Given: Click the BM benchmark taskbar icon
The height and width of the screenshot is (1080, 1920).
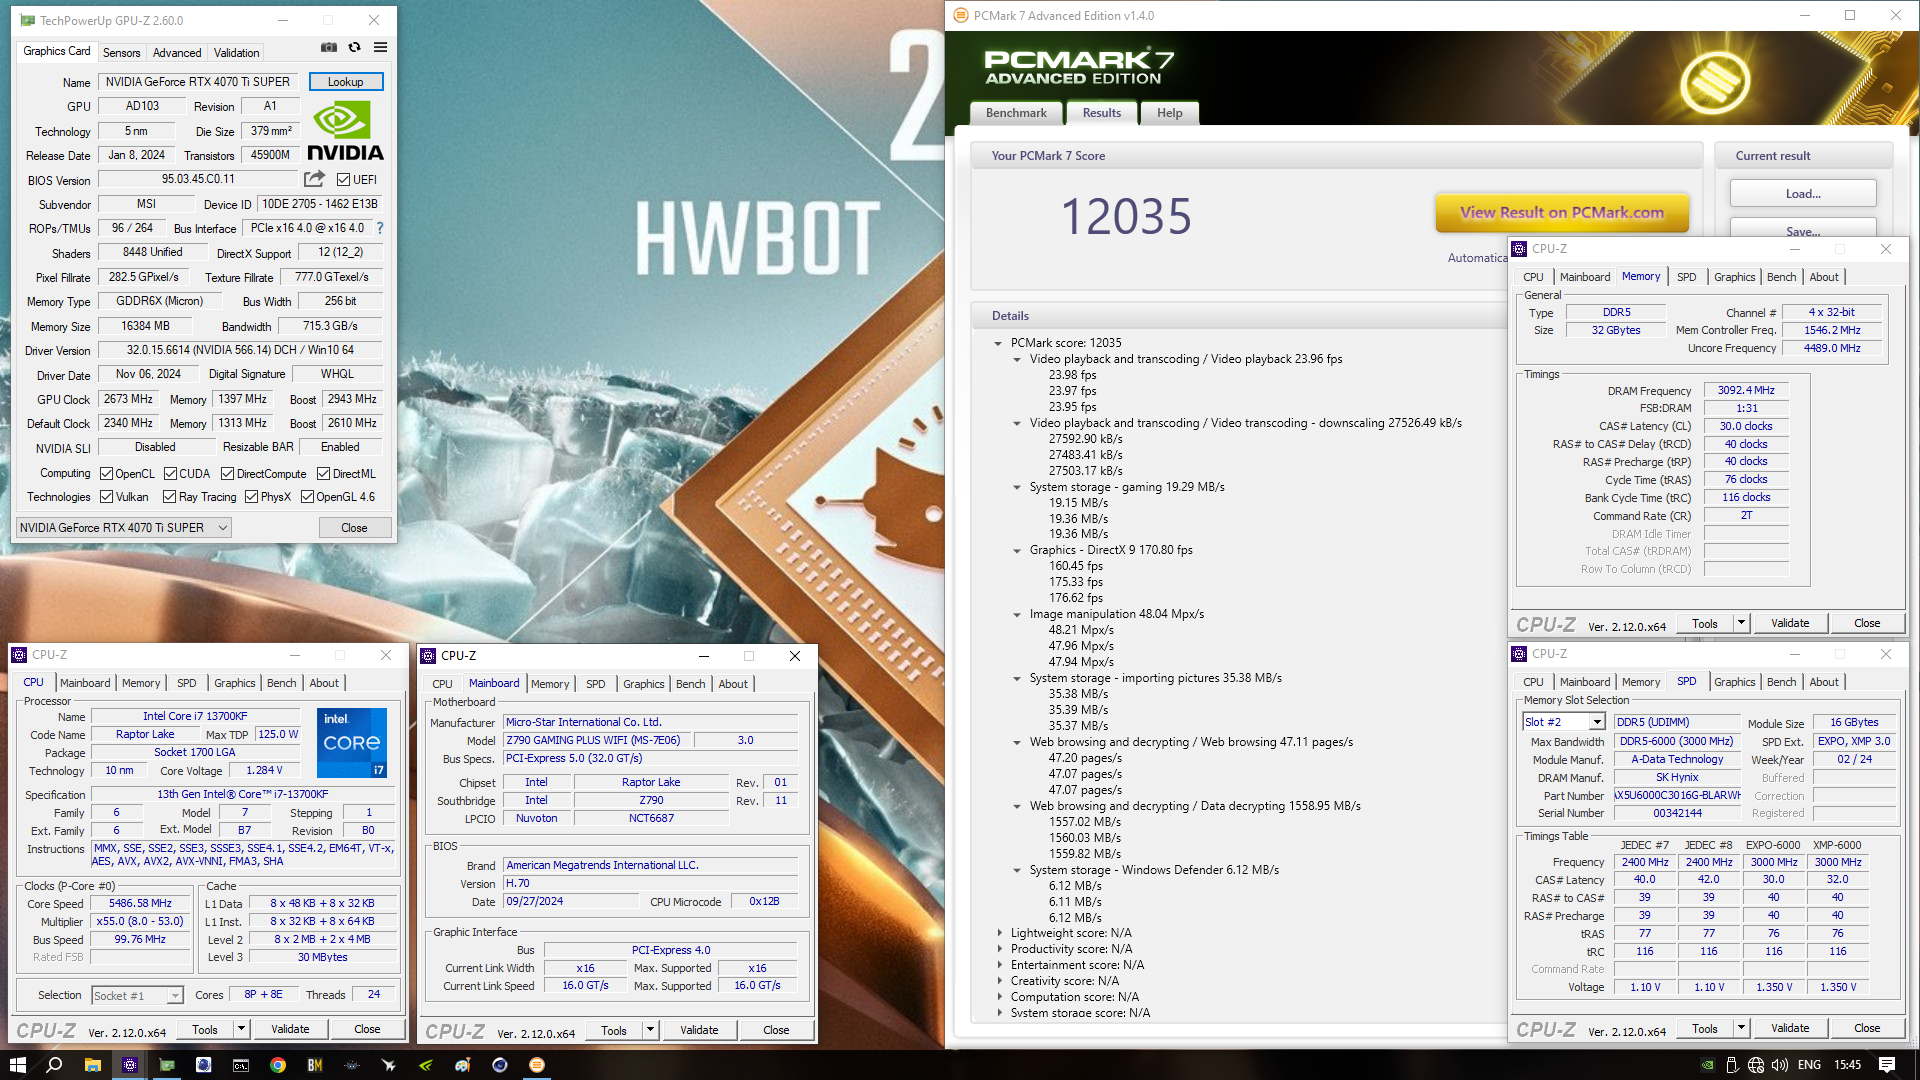Looking at the screenshot, I should 315,1065.
